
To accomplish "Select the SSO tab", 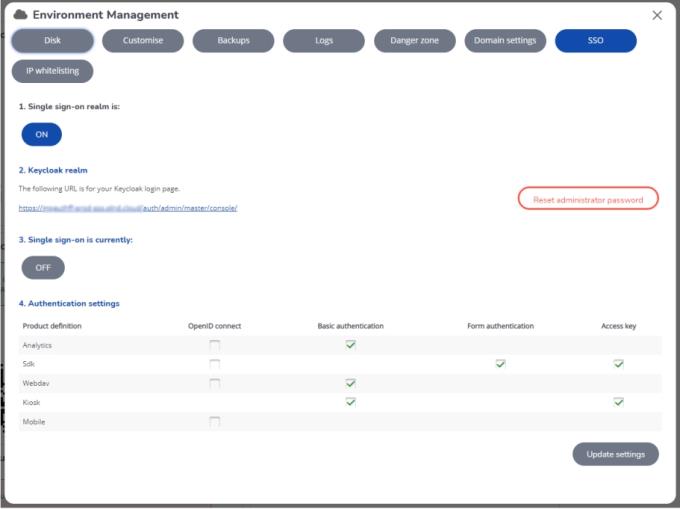I will coord(596,41).
